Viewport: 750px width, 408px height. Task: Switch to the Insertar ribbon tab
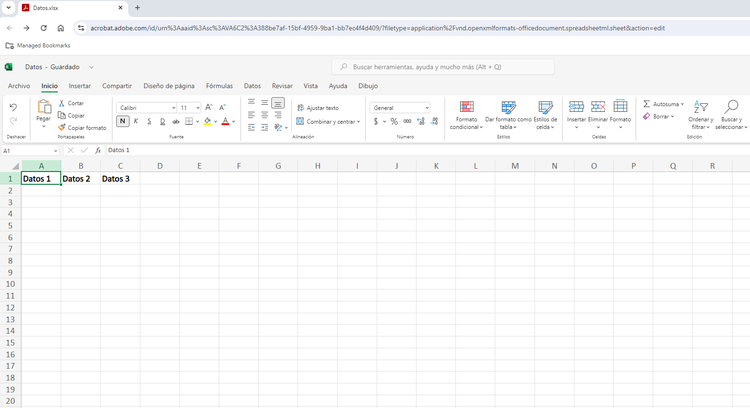coord(79,86)
